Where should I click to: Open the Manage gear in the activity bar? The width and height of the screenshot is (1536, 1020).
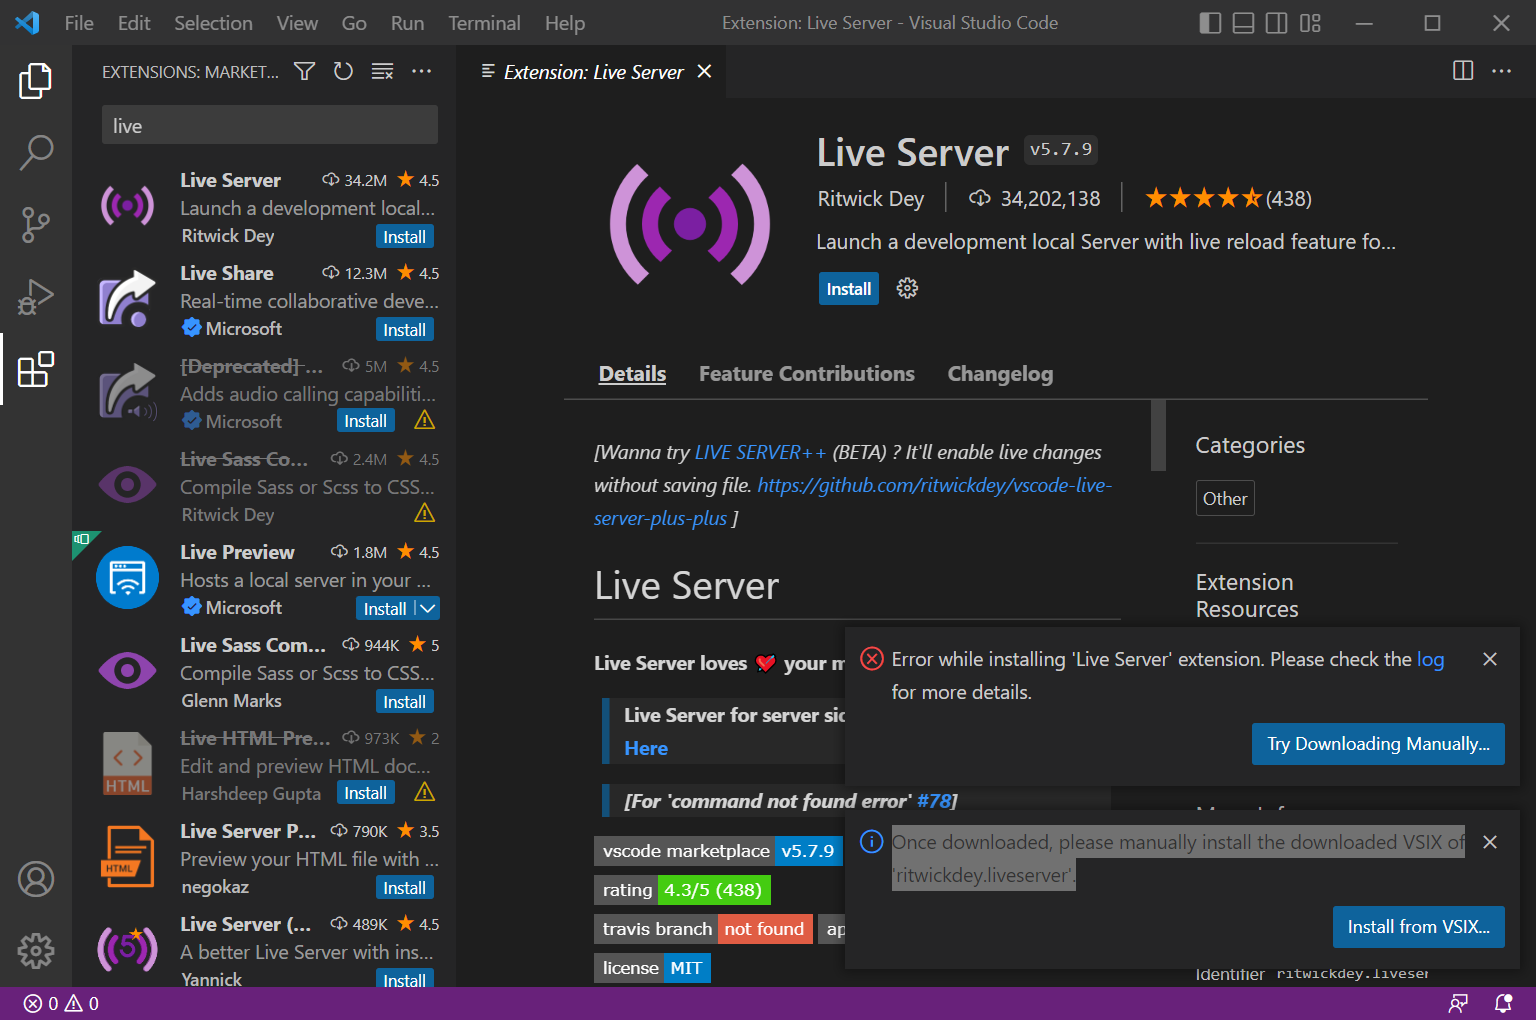coord(36,951)
